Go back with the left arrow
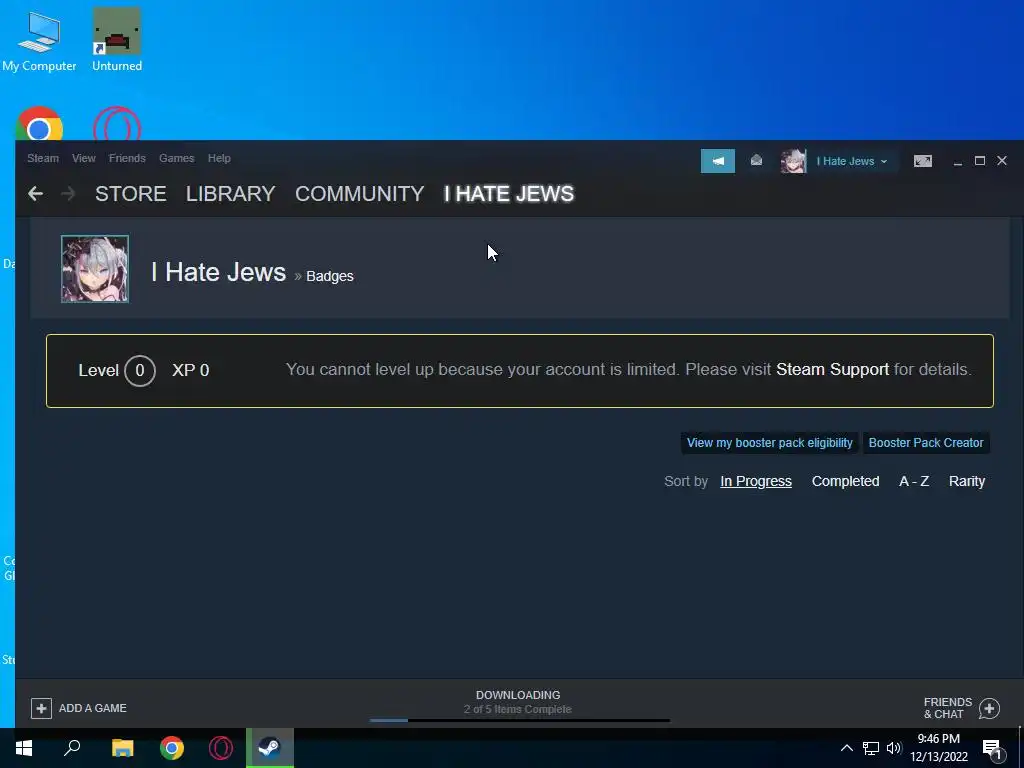The height and width of the screenshot is (768, 1024). pos(36,193)
